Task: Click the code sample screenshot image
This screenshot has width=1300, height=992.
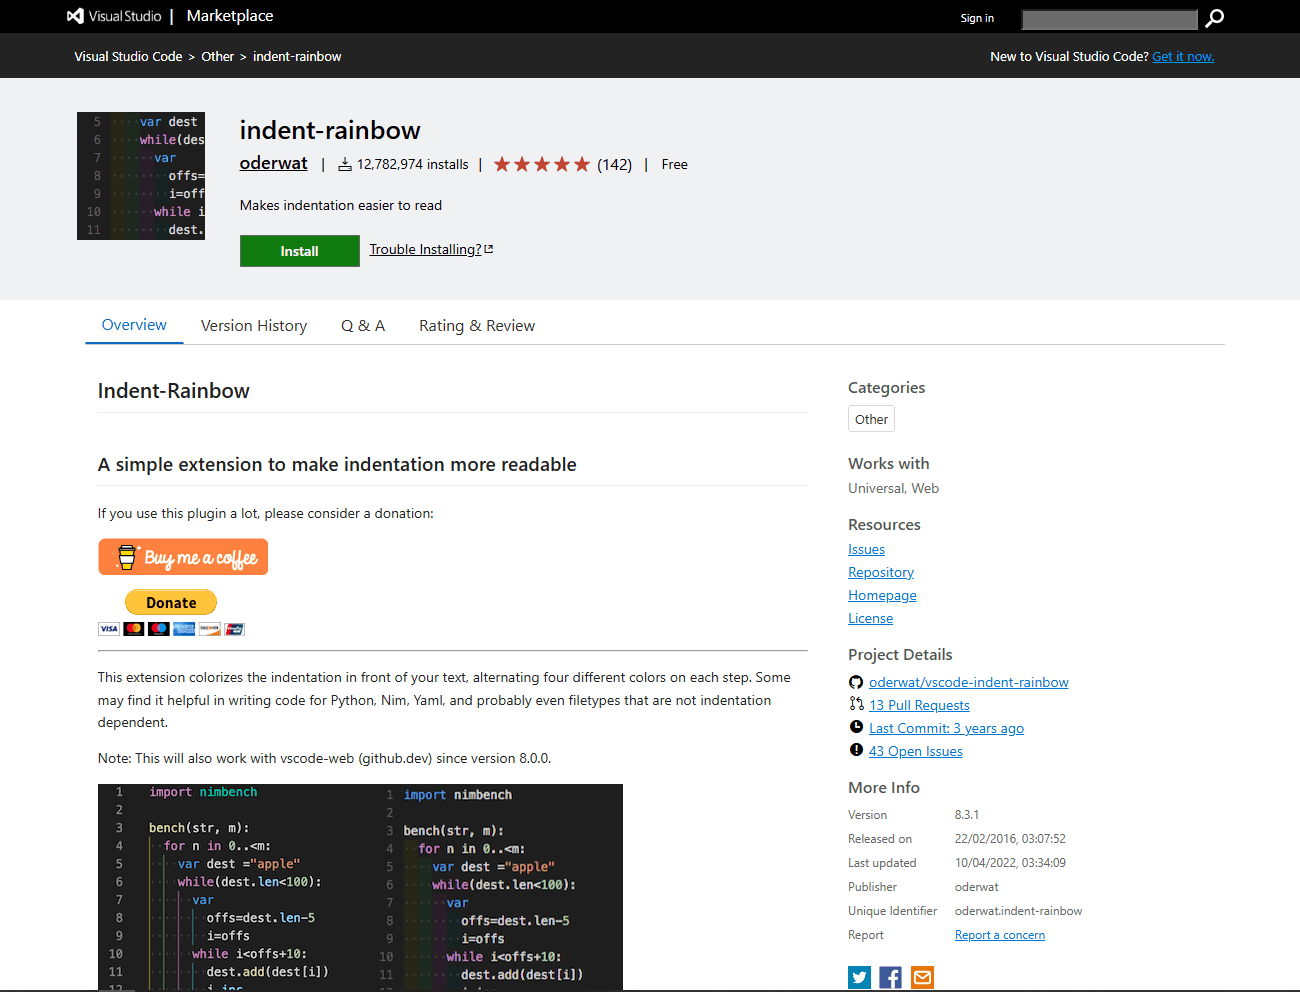Action: click(x=360, y=887)
